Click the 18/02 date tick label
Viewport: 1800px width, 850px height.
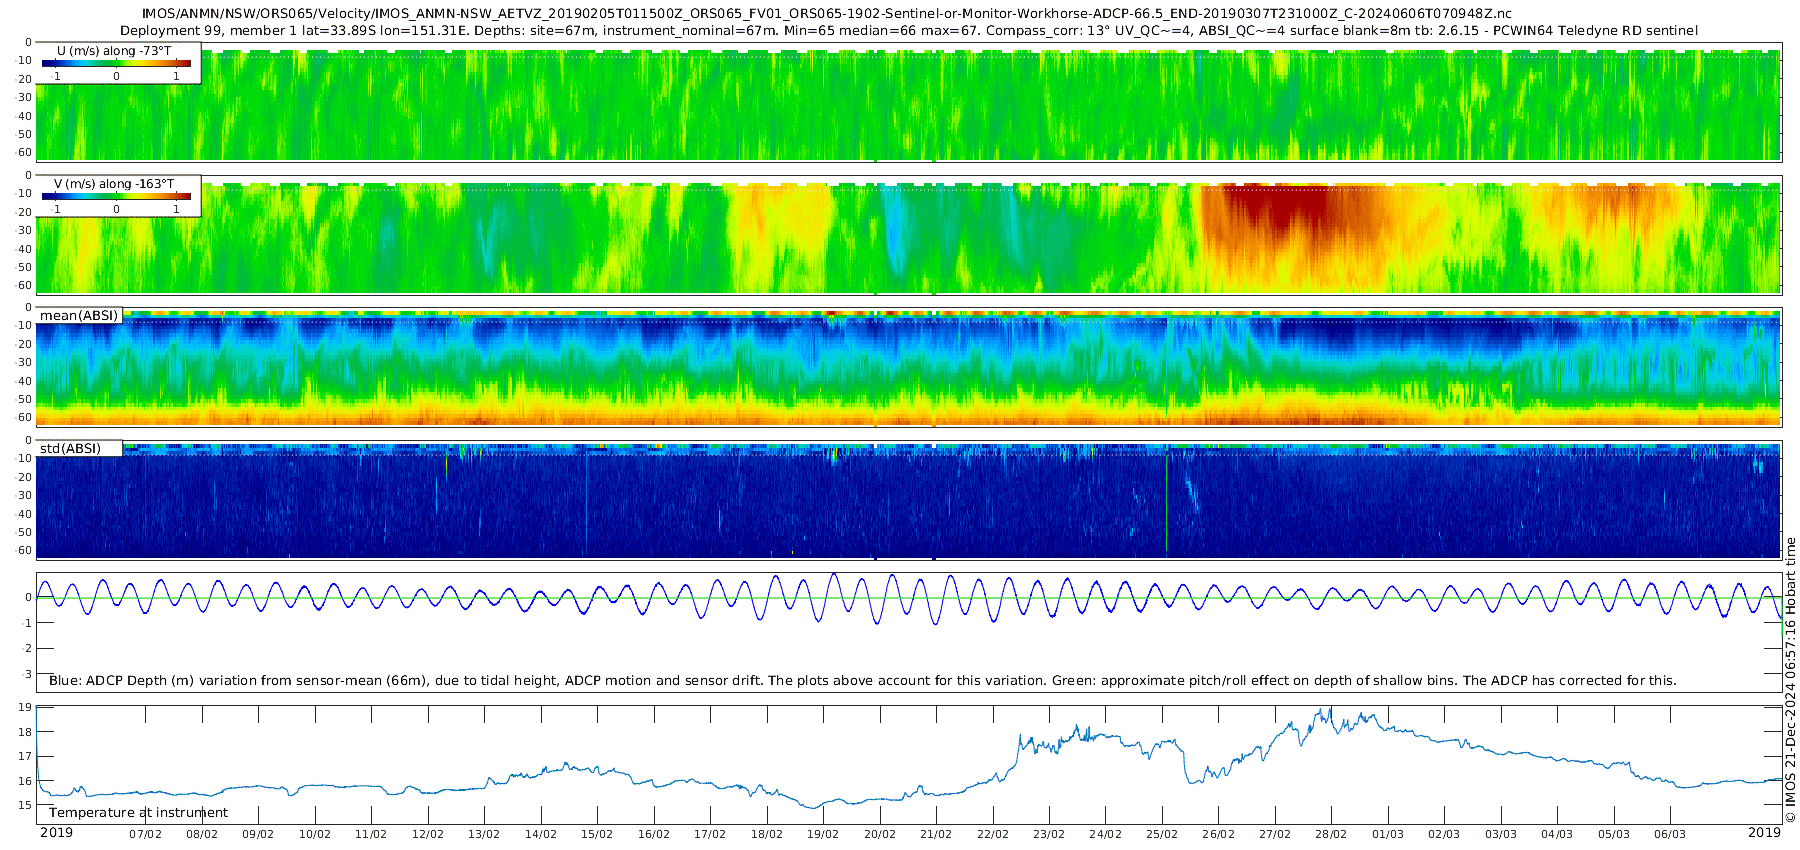point(767,834)
